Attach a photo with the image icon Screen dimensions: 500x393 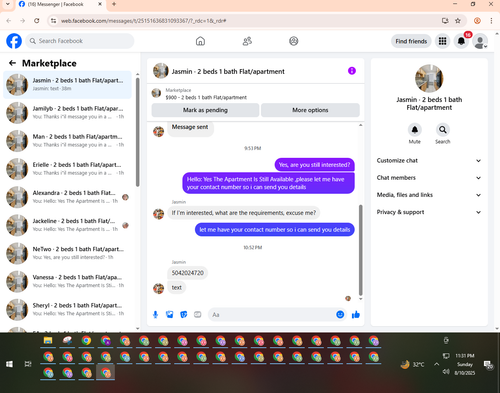coord(170,314)
